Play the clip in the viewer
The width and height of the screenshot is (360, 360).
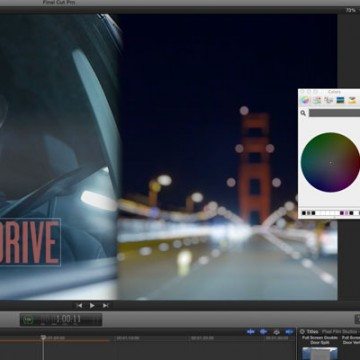tap(92, 305)
